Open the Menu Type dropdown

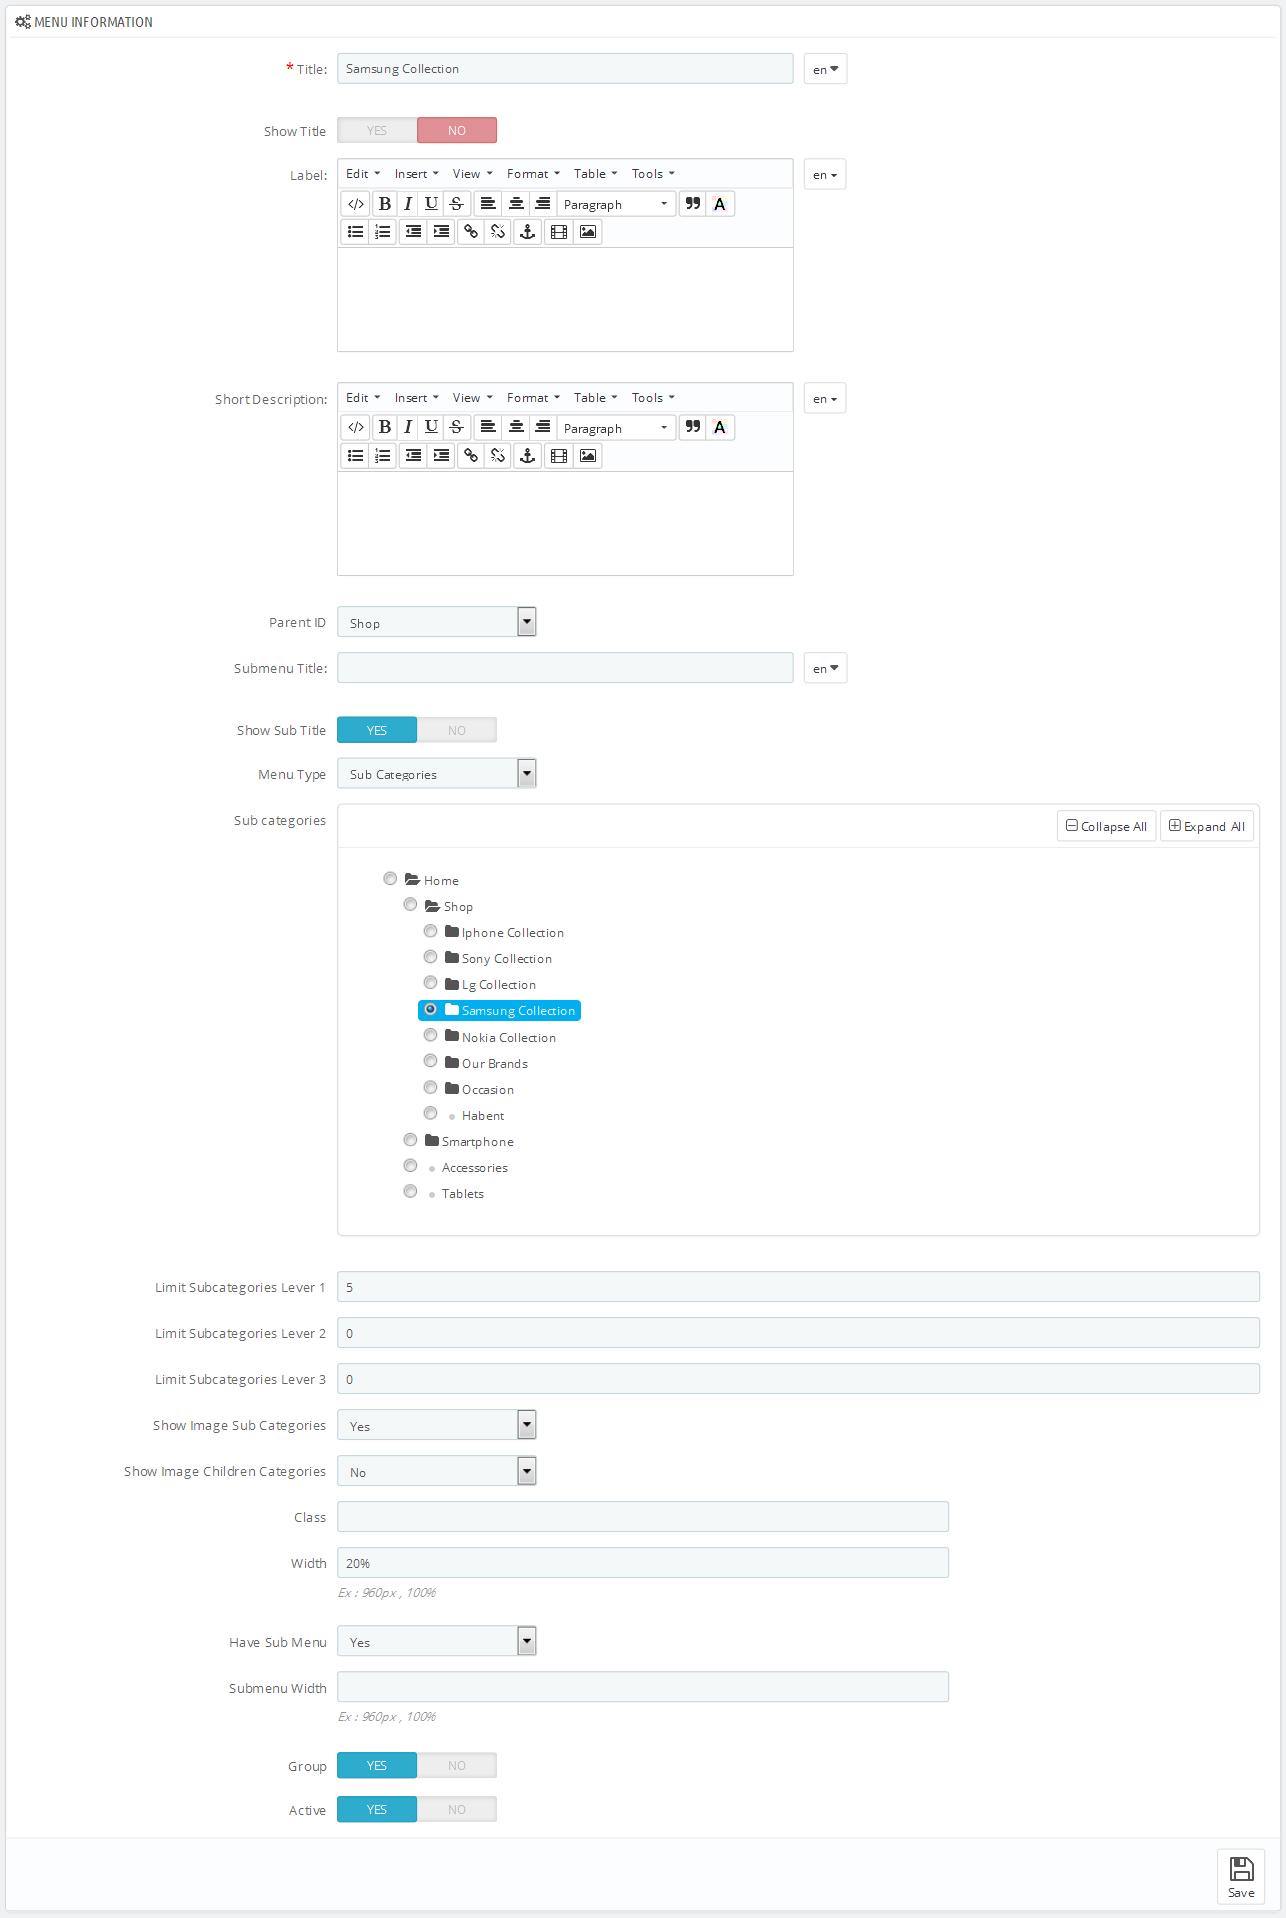point(437,774)
